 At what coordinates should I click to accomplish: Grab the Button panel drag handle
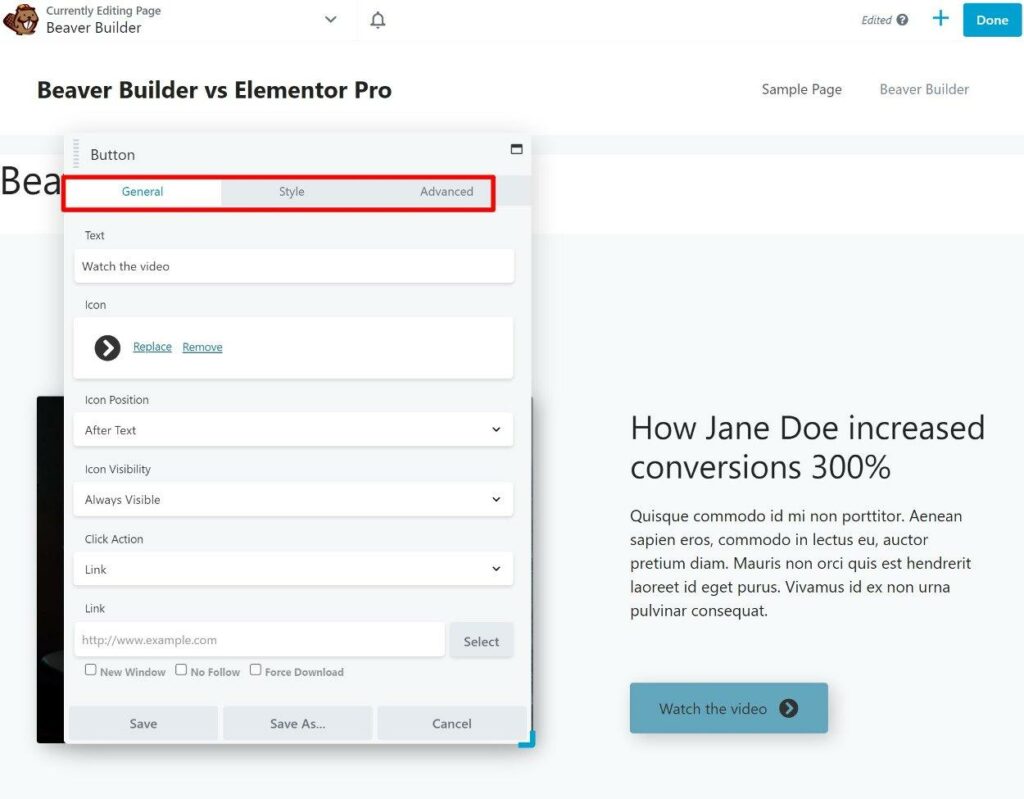(x=76, y=153)
